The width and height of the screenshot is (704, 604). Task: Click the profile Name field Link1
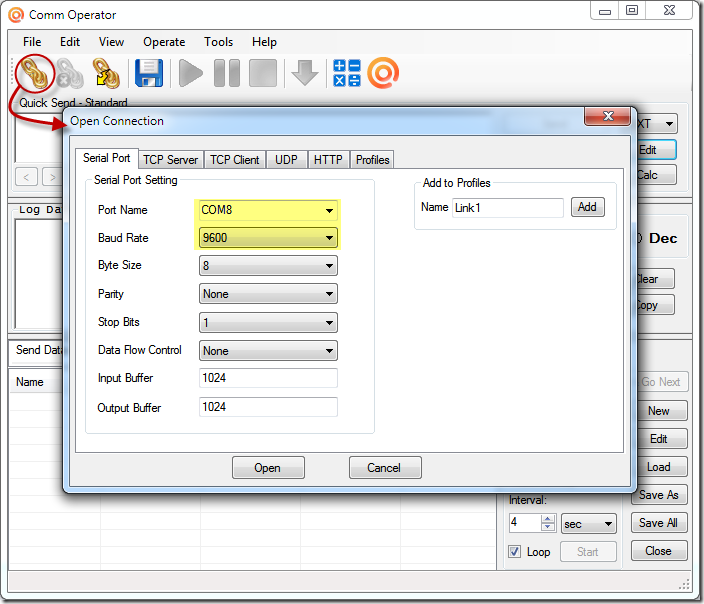[507, 208]
